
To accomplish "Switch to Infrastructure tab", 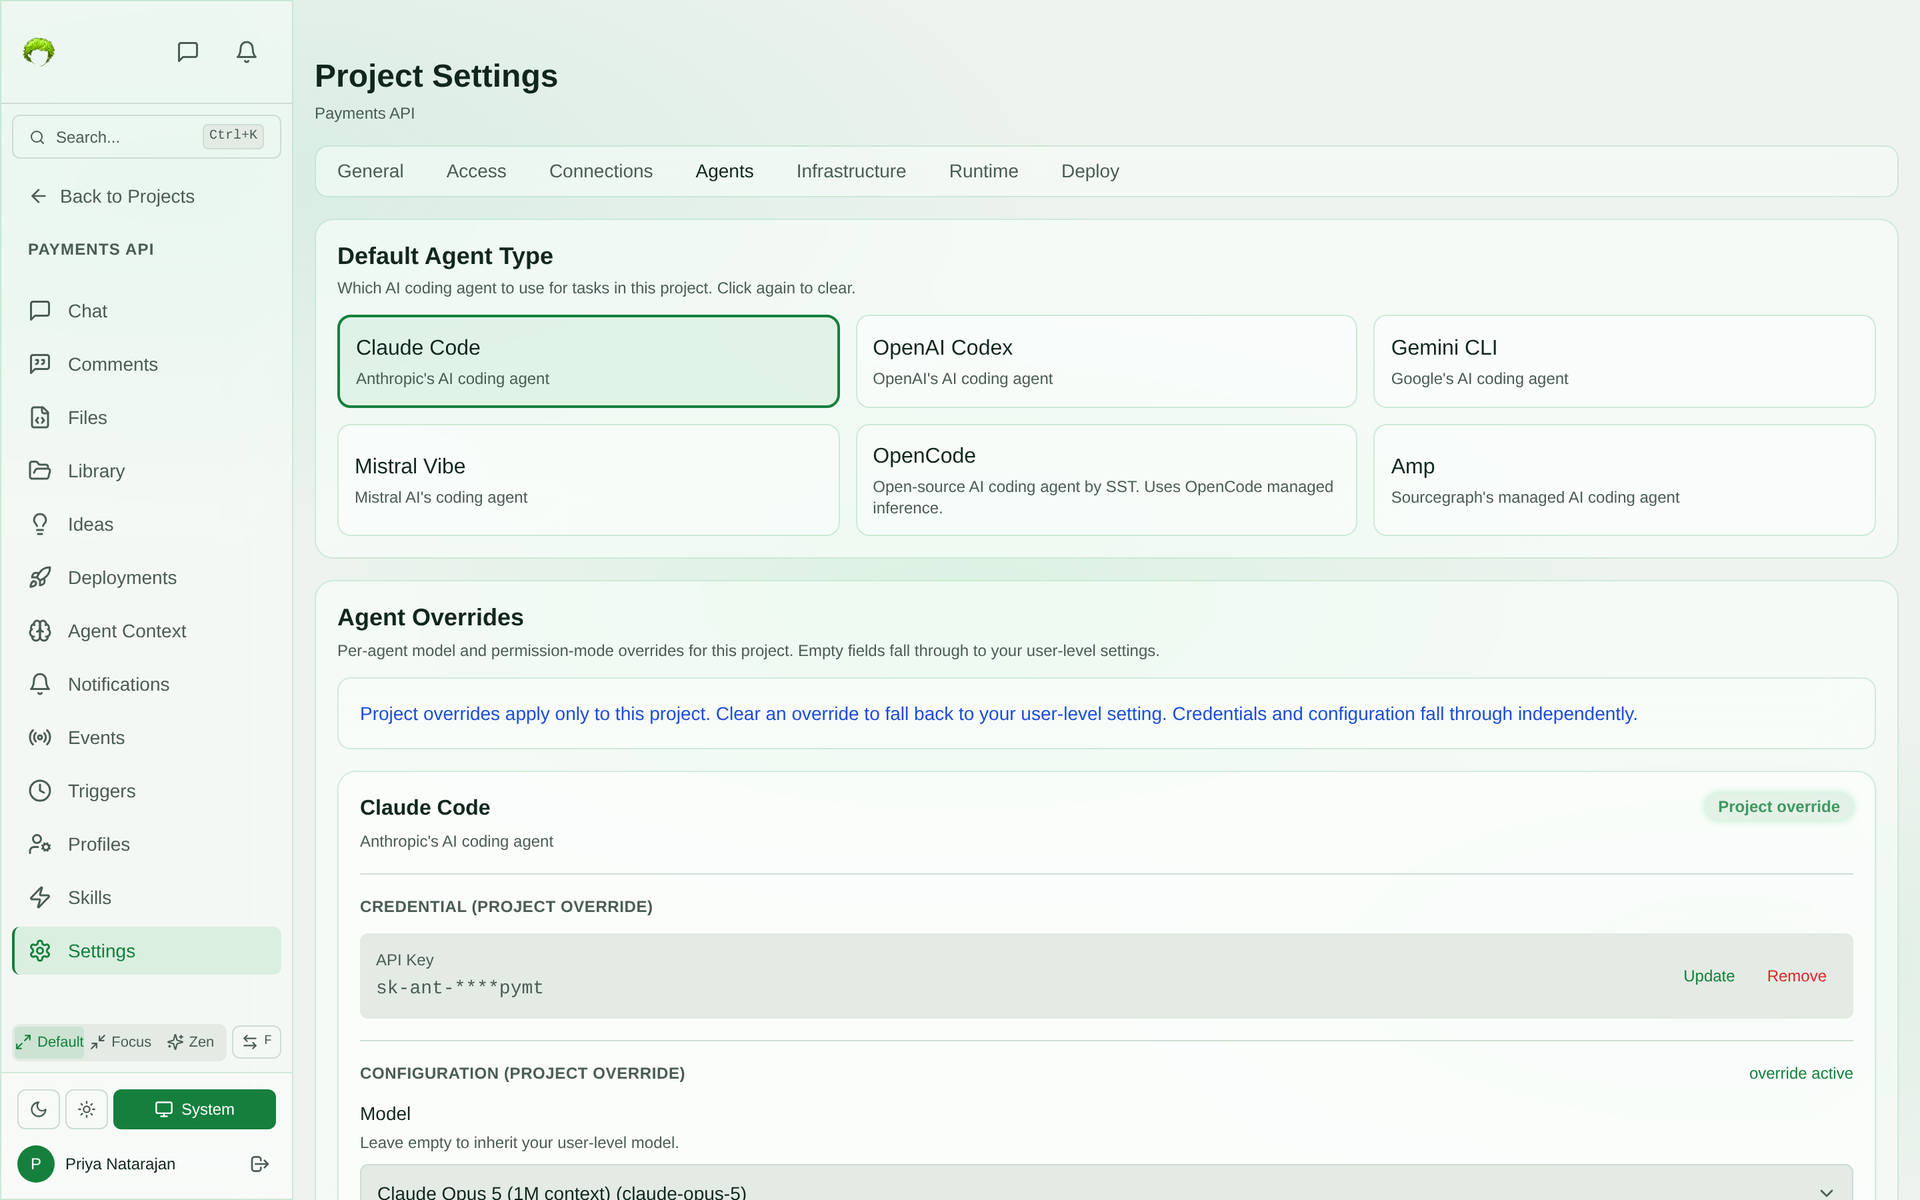I will (x=851, y=171).
